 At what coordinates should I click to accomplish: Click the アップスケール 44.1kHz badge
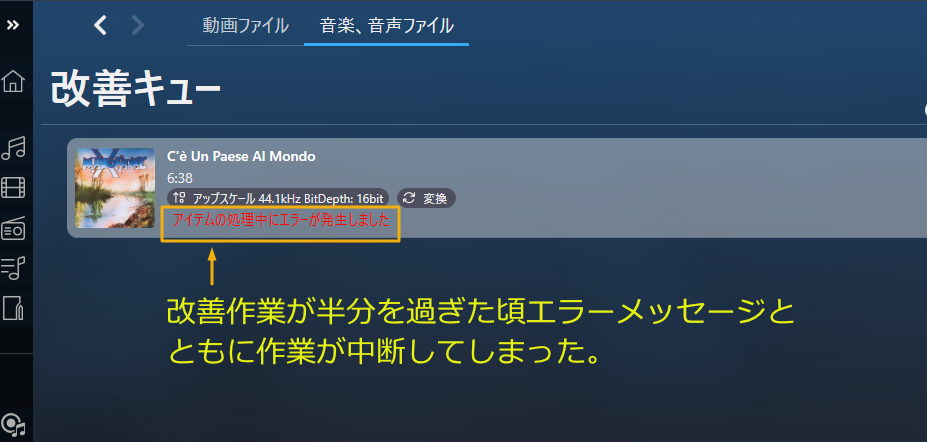click(x=278, y=199)
